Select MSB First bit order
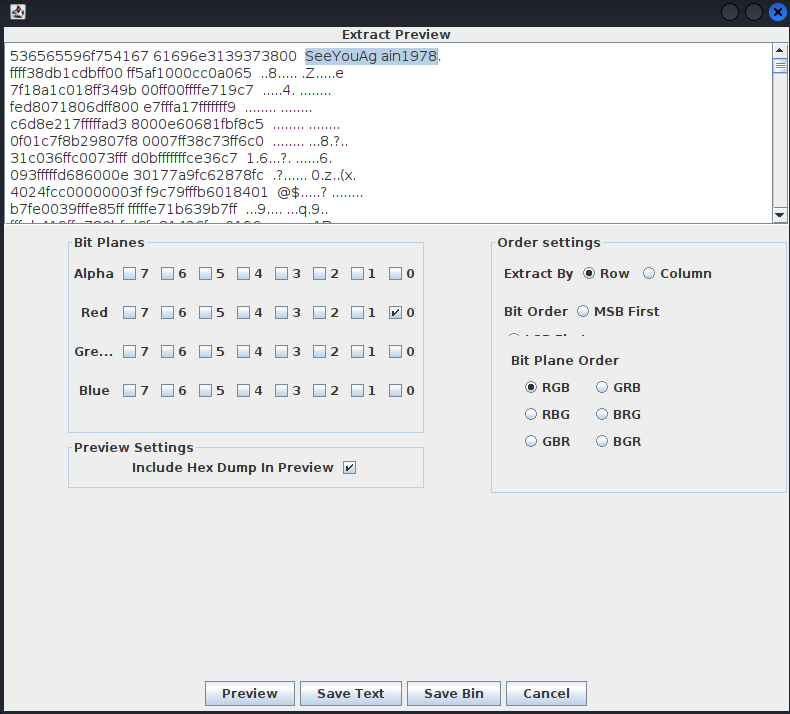The width and height of the screenshot is (790, 714). (583, 311)
